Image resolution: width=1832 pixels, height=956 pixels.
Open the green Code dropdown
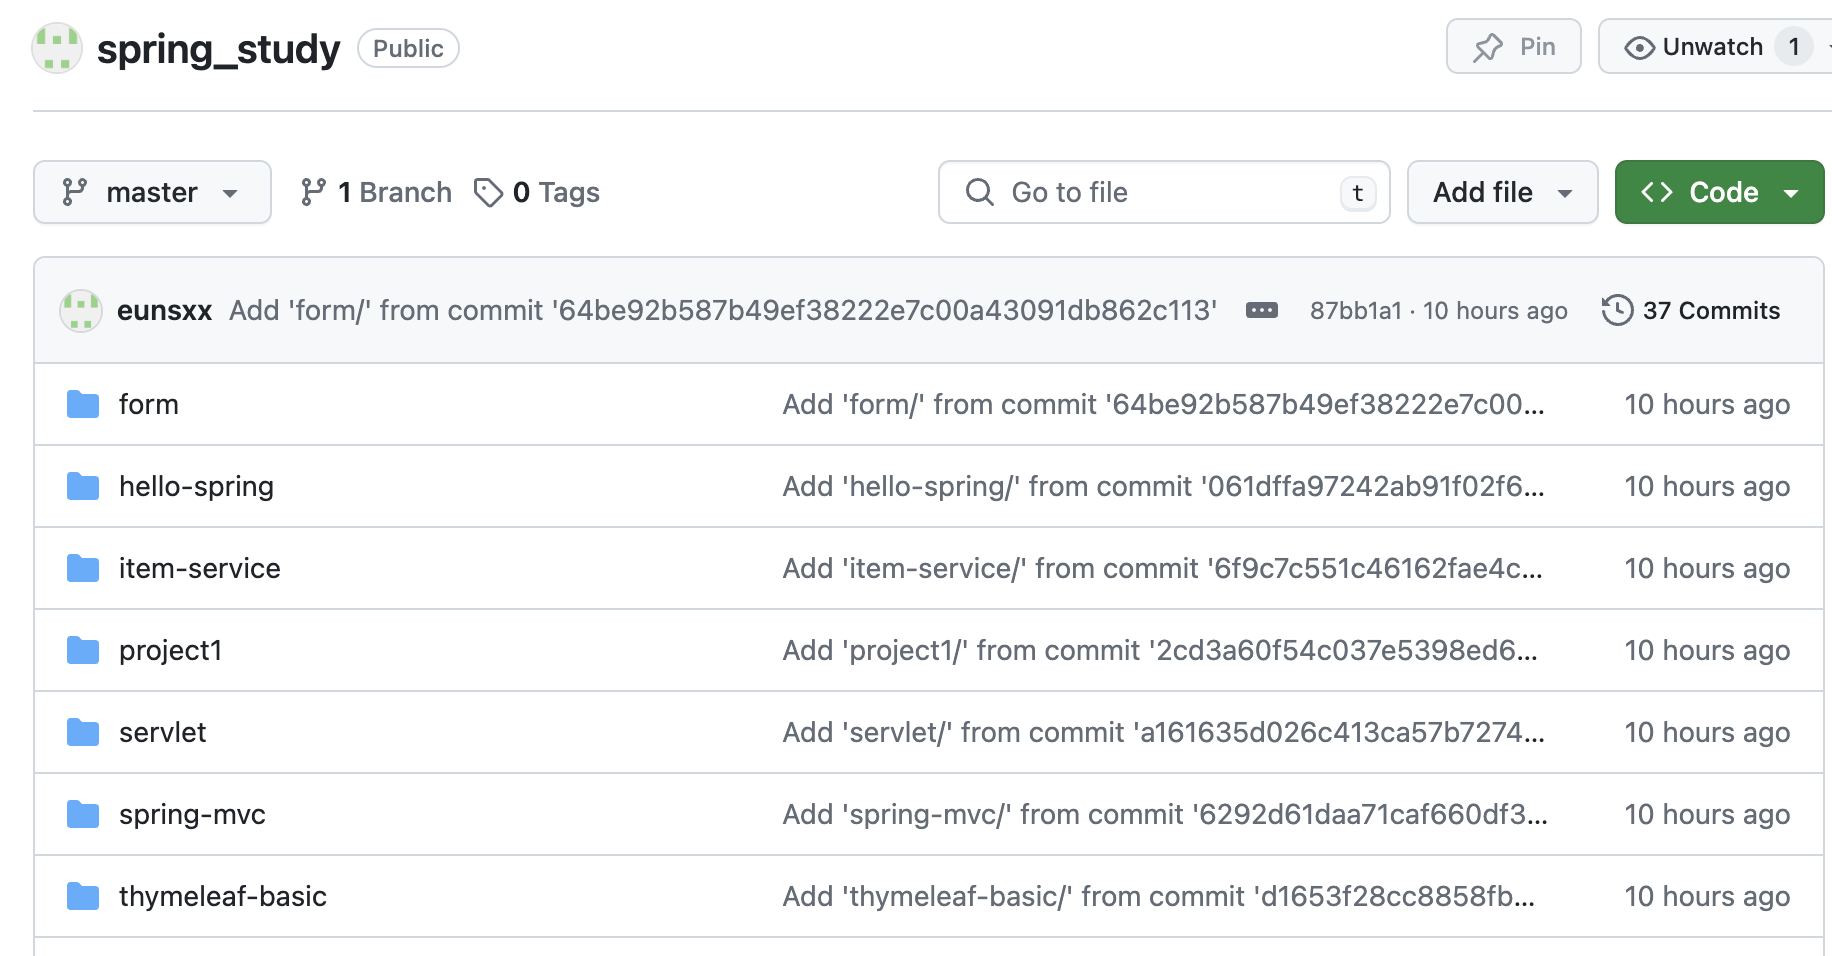click(x=1719, y=192)
